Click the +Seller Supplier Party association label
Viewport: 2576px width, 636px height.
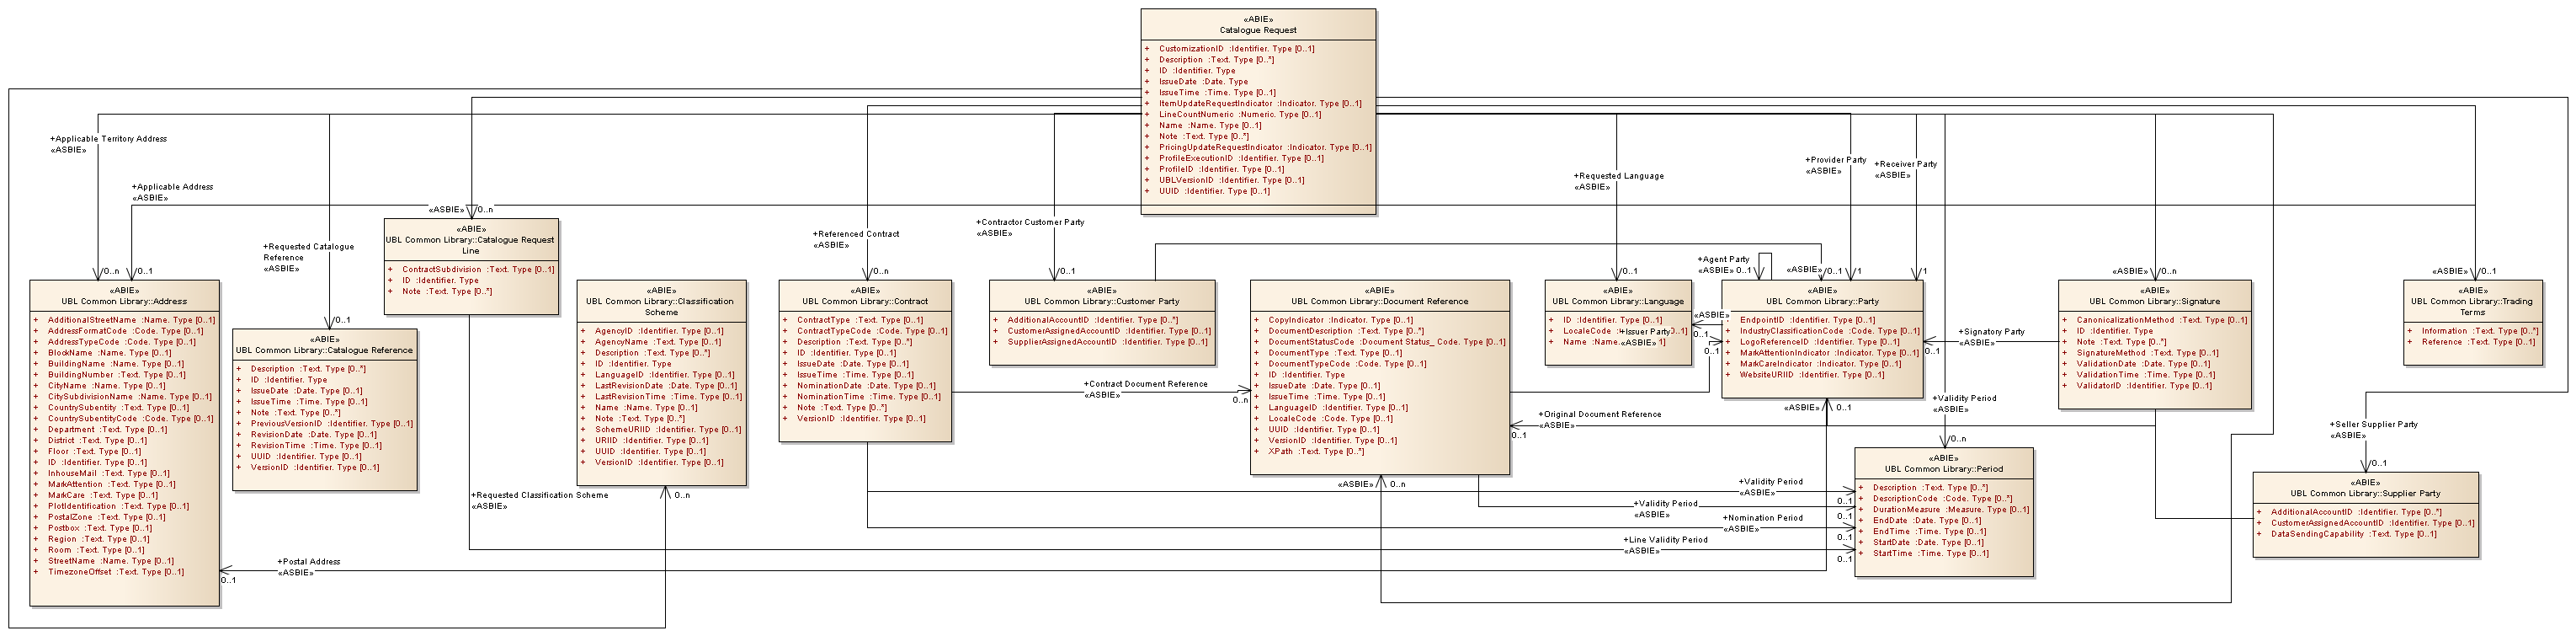[x=2373, y=424]
